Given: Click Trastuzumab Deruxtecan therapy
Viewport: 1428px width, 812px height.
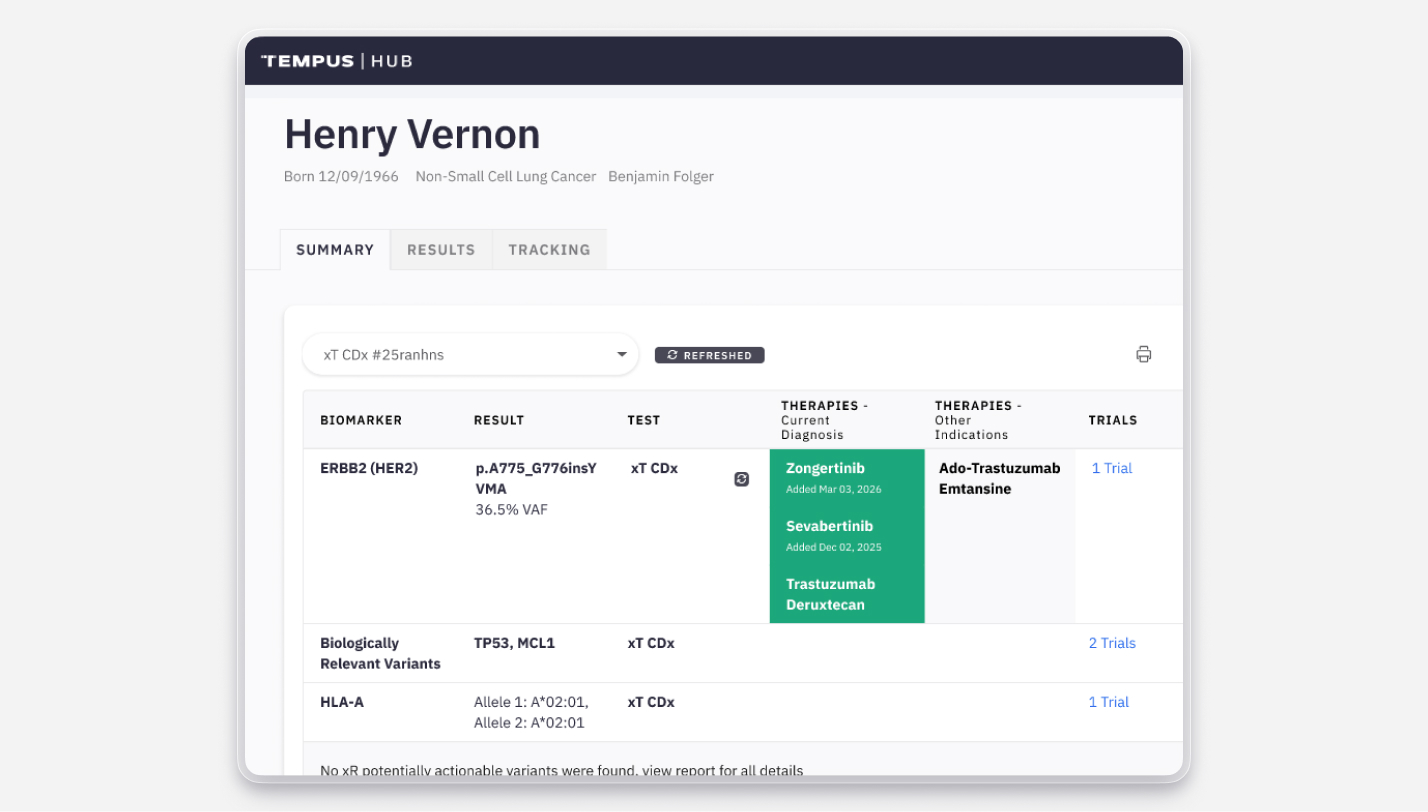Looking at the screenshot, I should [830, 594].
